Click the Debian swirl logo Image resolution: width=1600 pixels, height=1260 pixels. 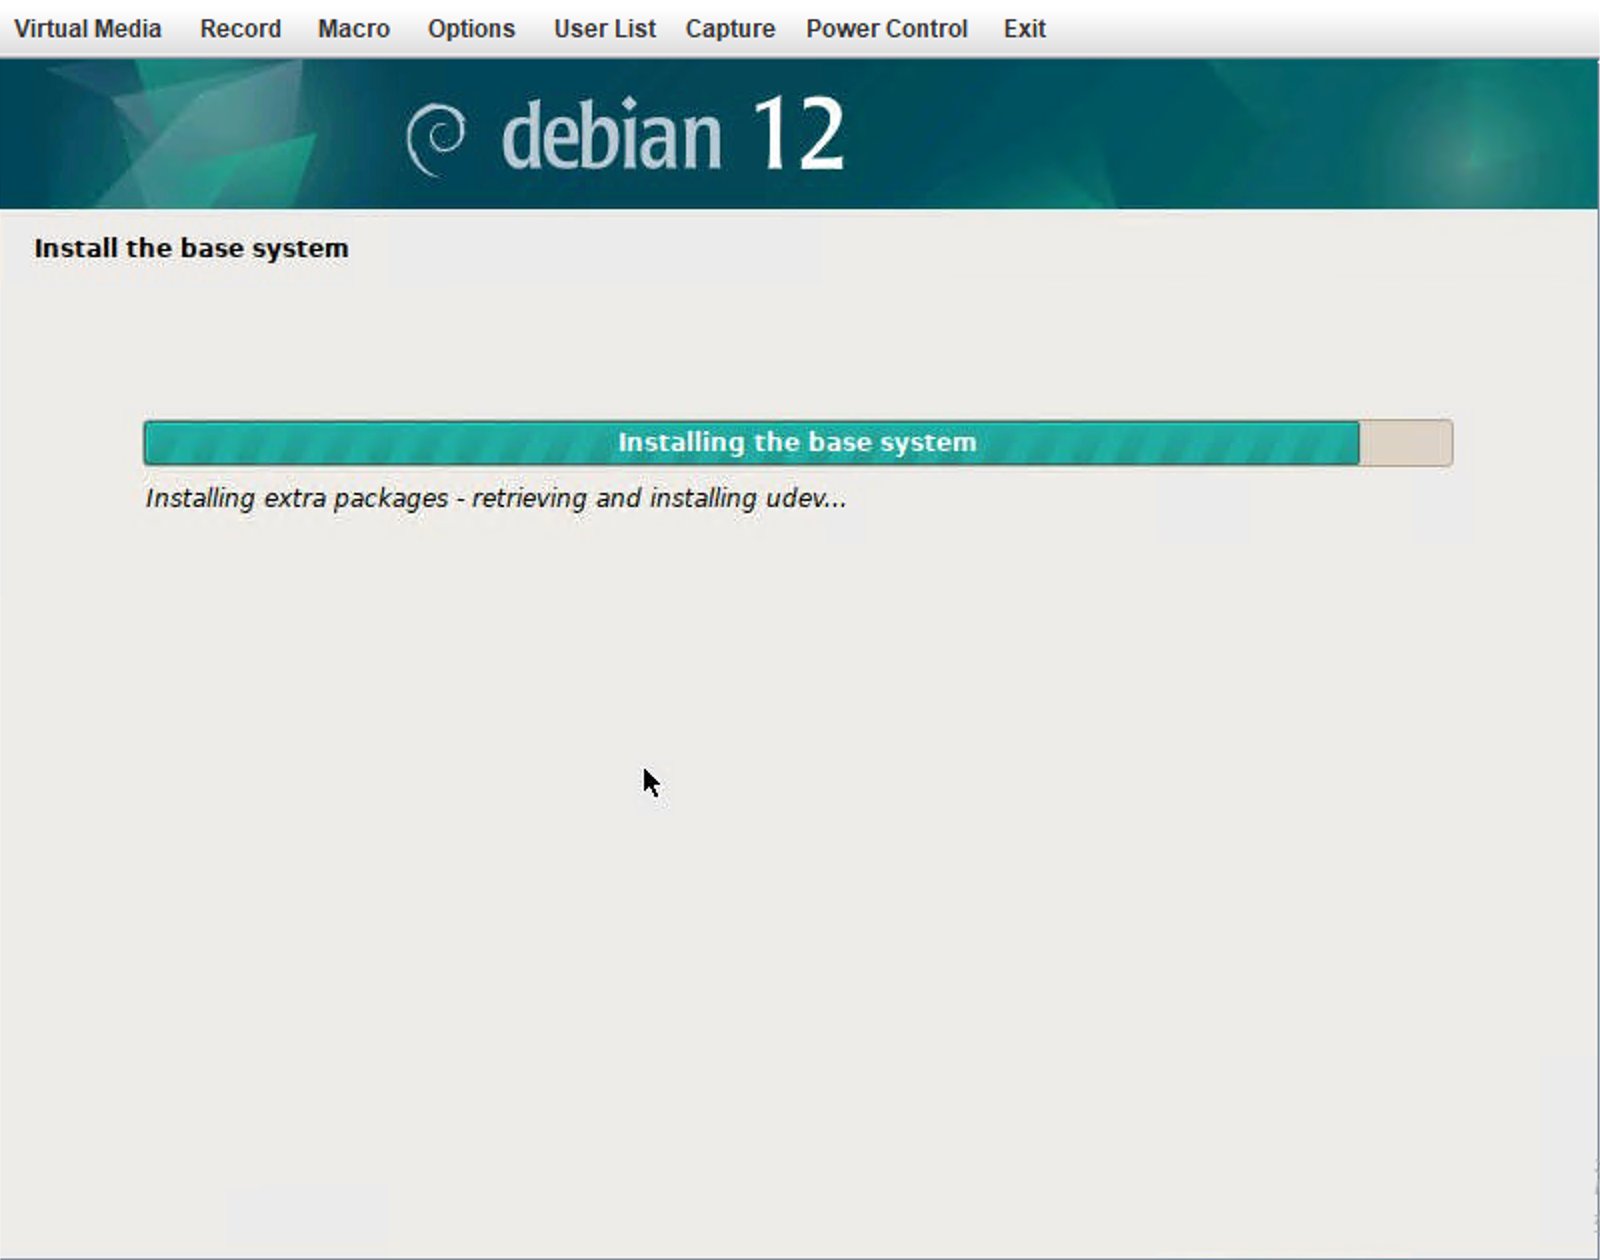[436, 138]
